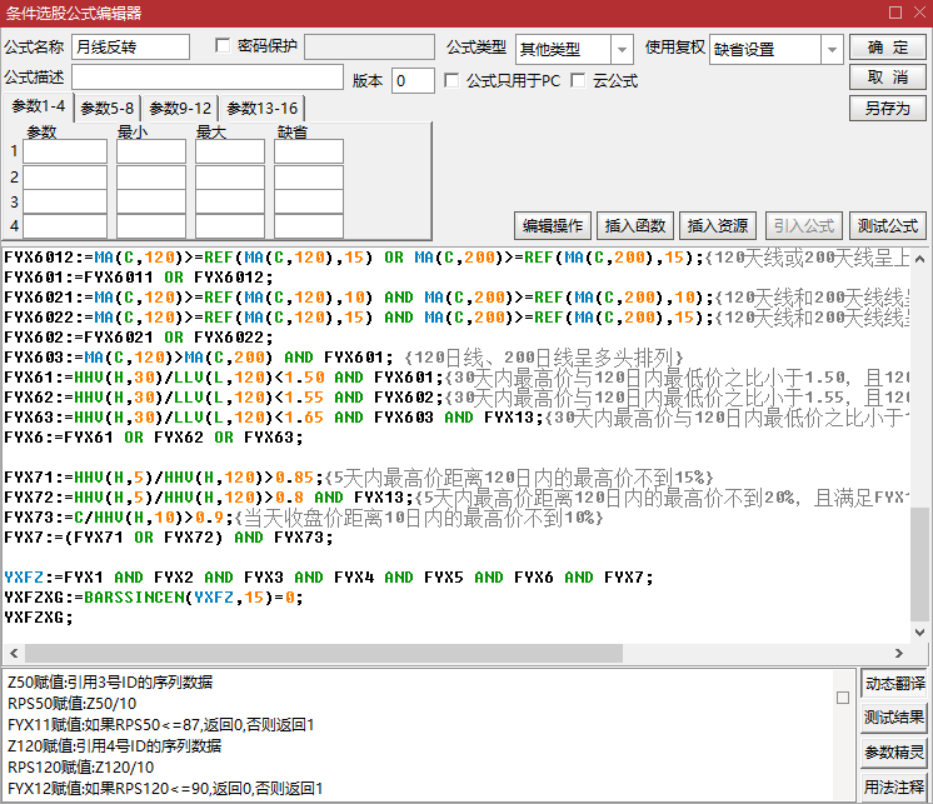Click row 2 参数 name field
Image resolution: width=933 pixels, height=804 pixels.
click(x=65, y=177)
